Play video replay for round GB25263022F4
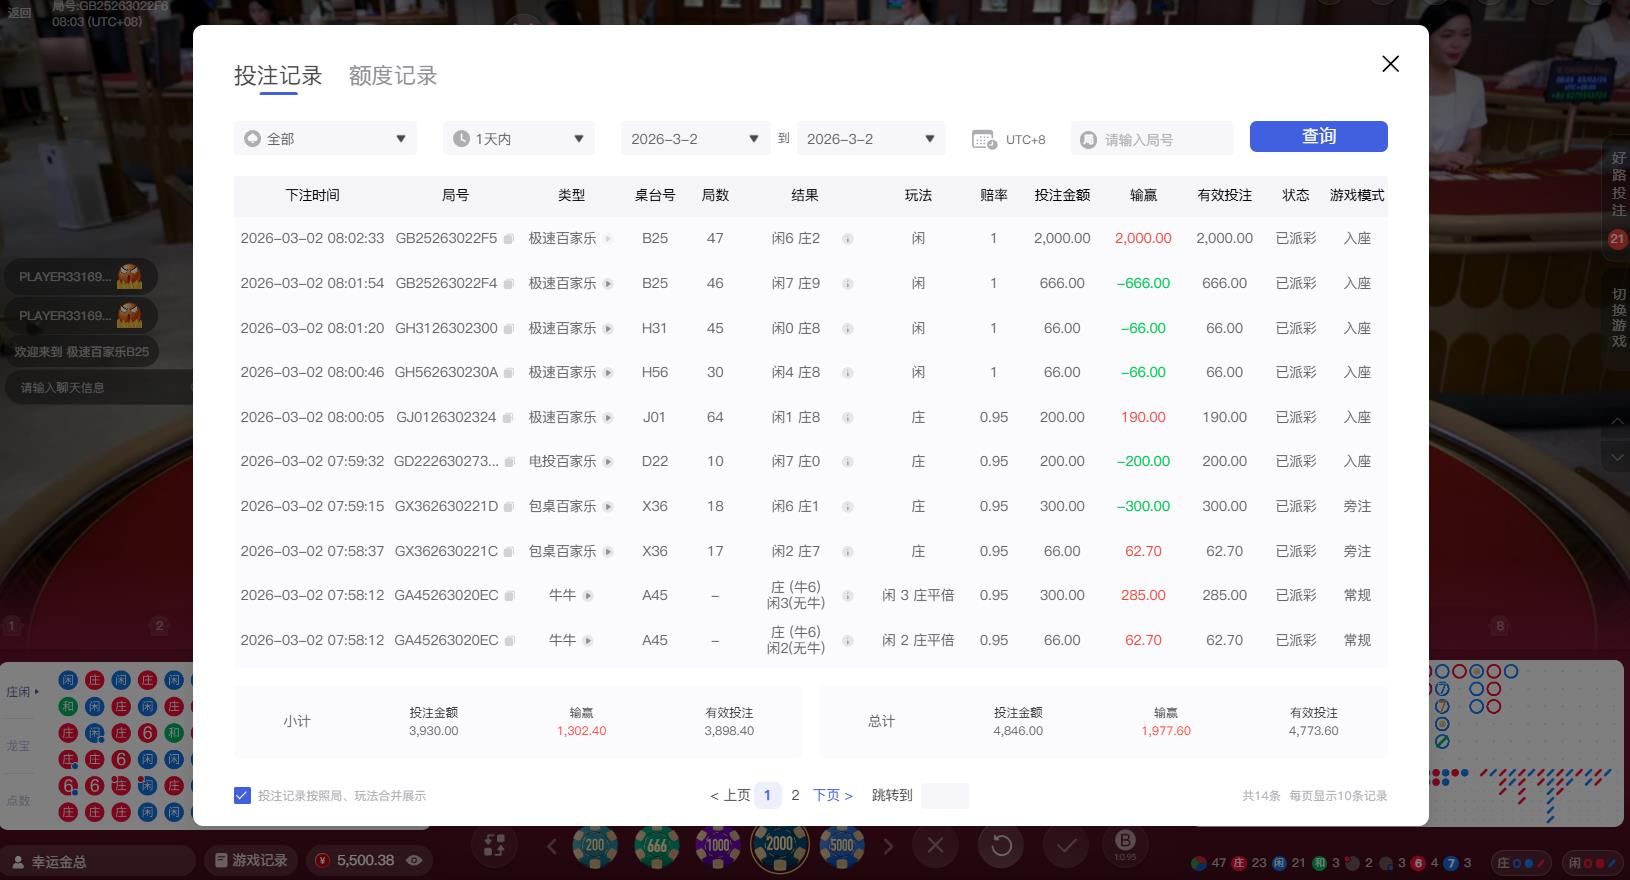Image resolution: width=1630 pixels, height=880 pixels. (608, 284)
